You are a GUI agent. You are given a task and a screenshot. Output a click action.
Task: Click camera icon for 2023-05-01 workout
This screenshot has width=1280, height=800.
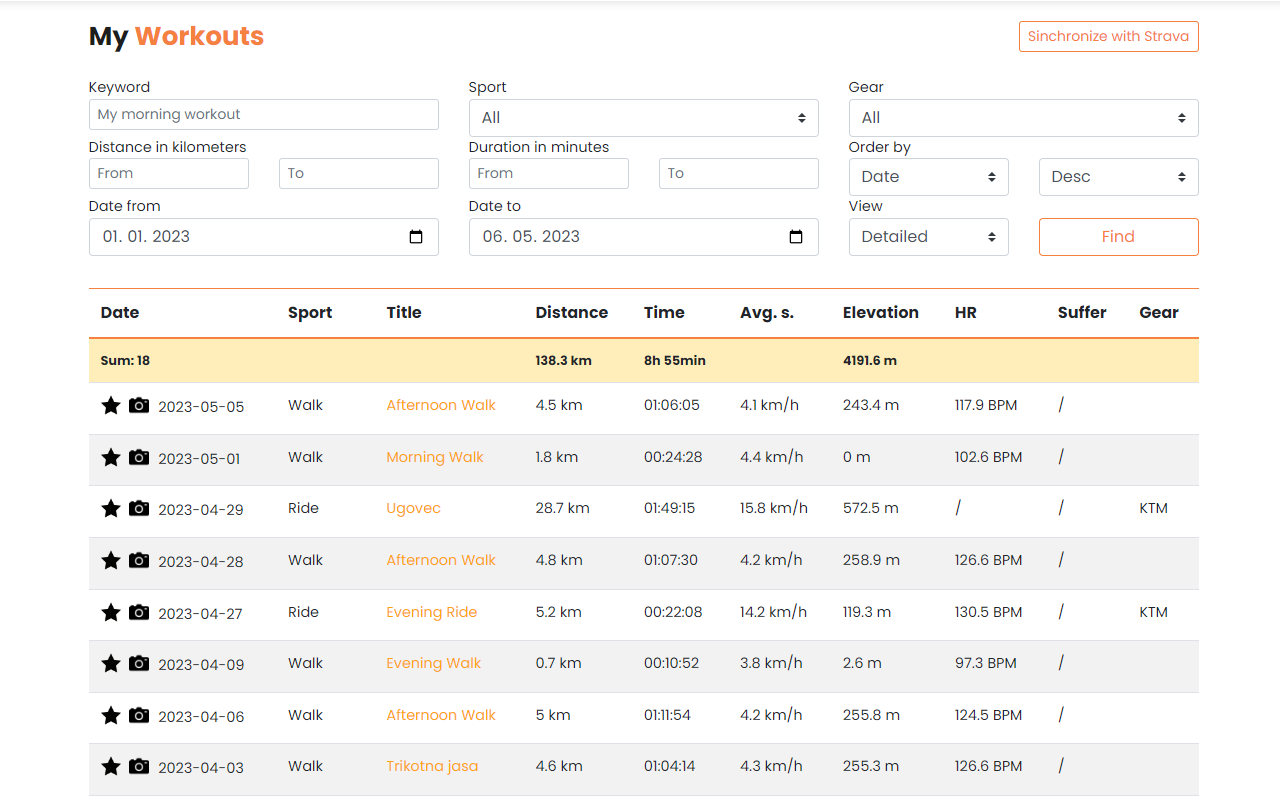139,457
